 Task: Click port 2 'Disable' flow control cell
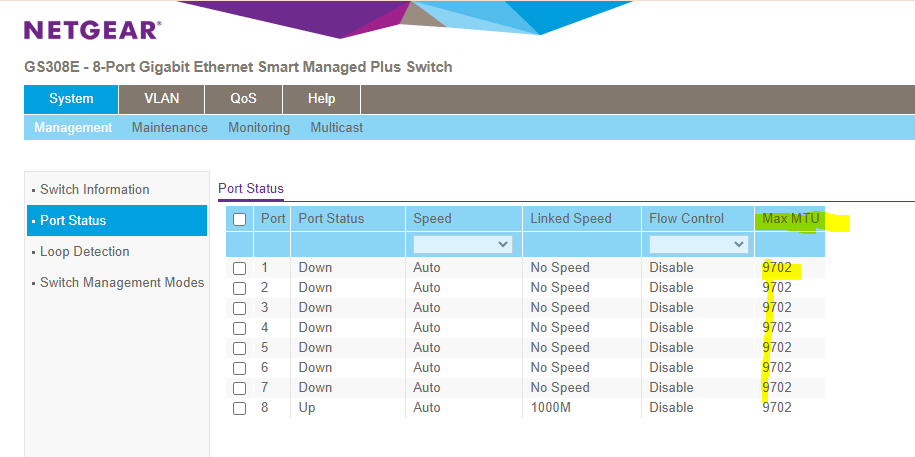coord(671,288)
